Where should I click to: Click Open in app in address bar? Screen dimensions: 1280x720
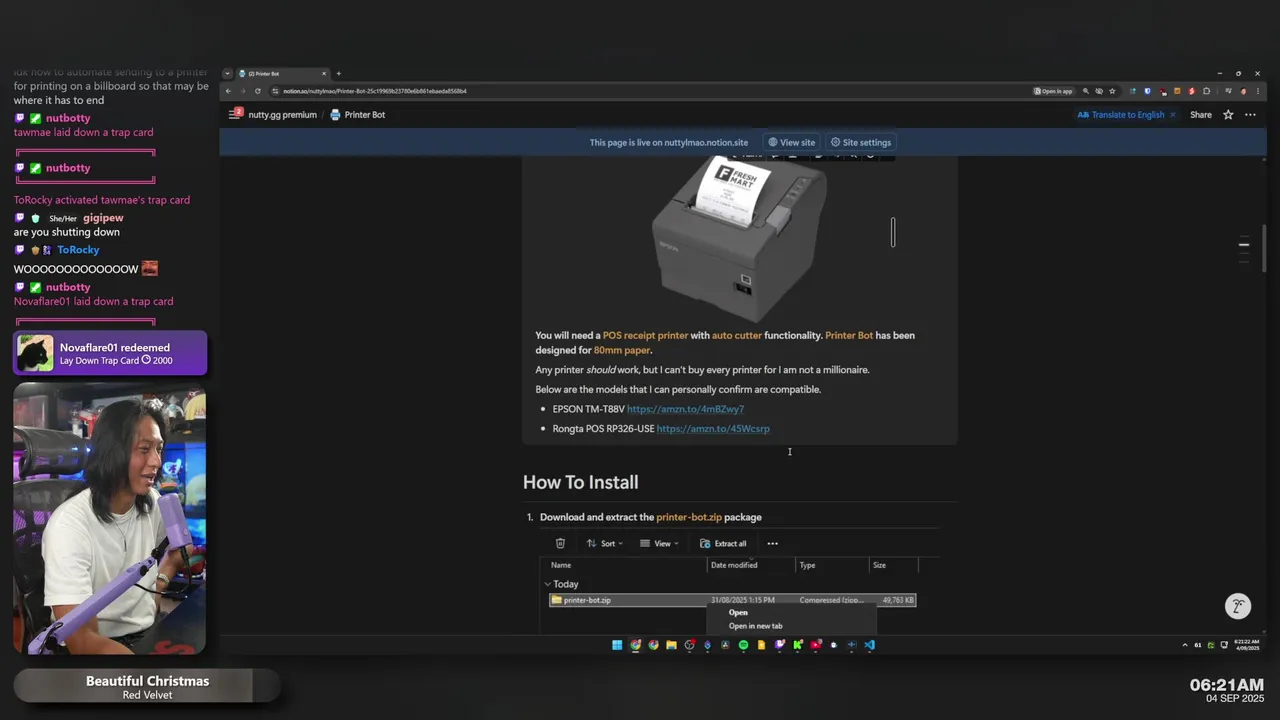[x=1053, y=91]
